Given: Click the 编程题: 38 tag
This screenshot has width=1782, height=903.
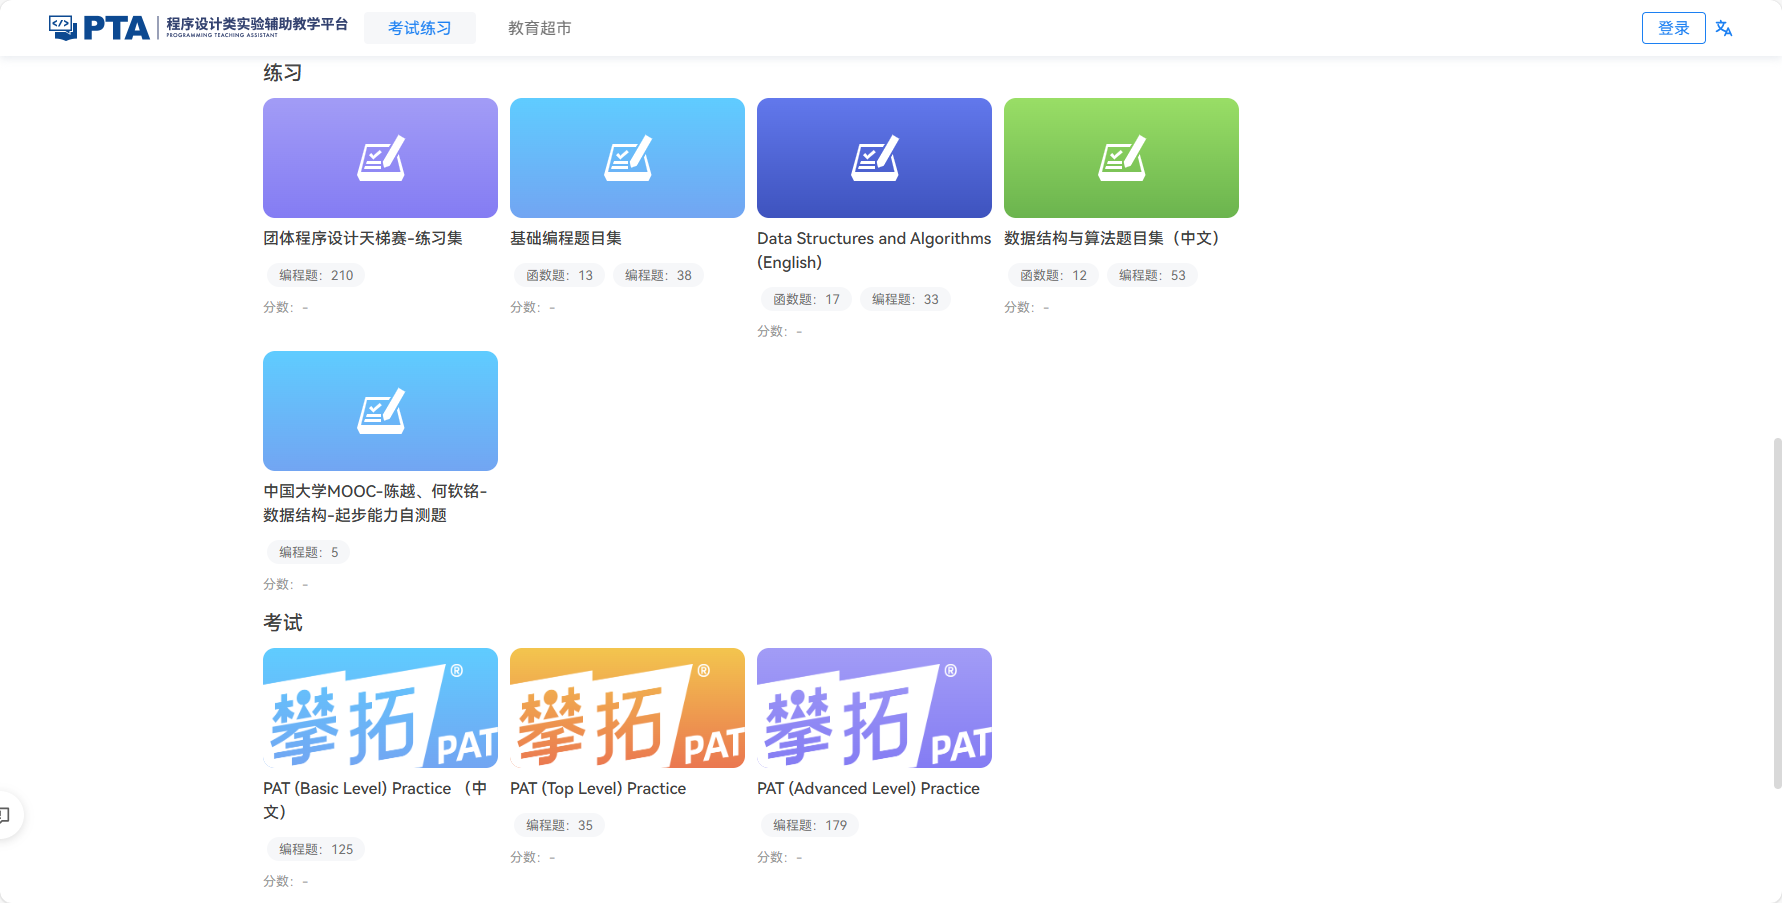Looking at the screenshot, I should [x=658, y=275].
